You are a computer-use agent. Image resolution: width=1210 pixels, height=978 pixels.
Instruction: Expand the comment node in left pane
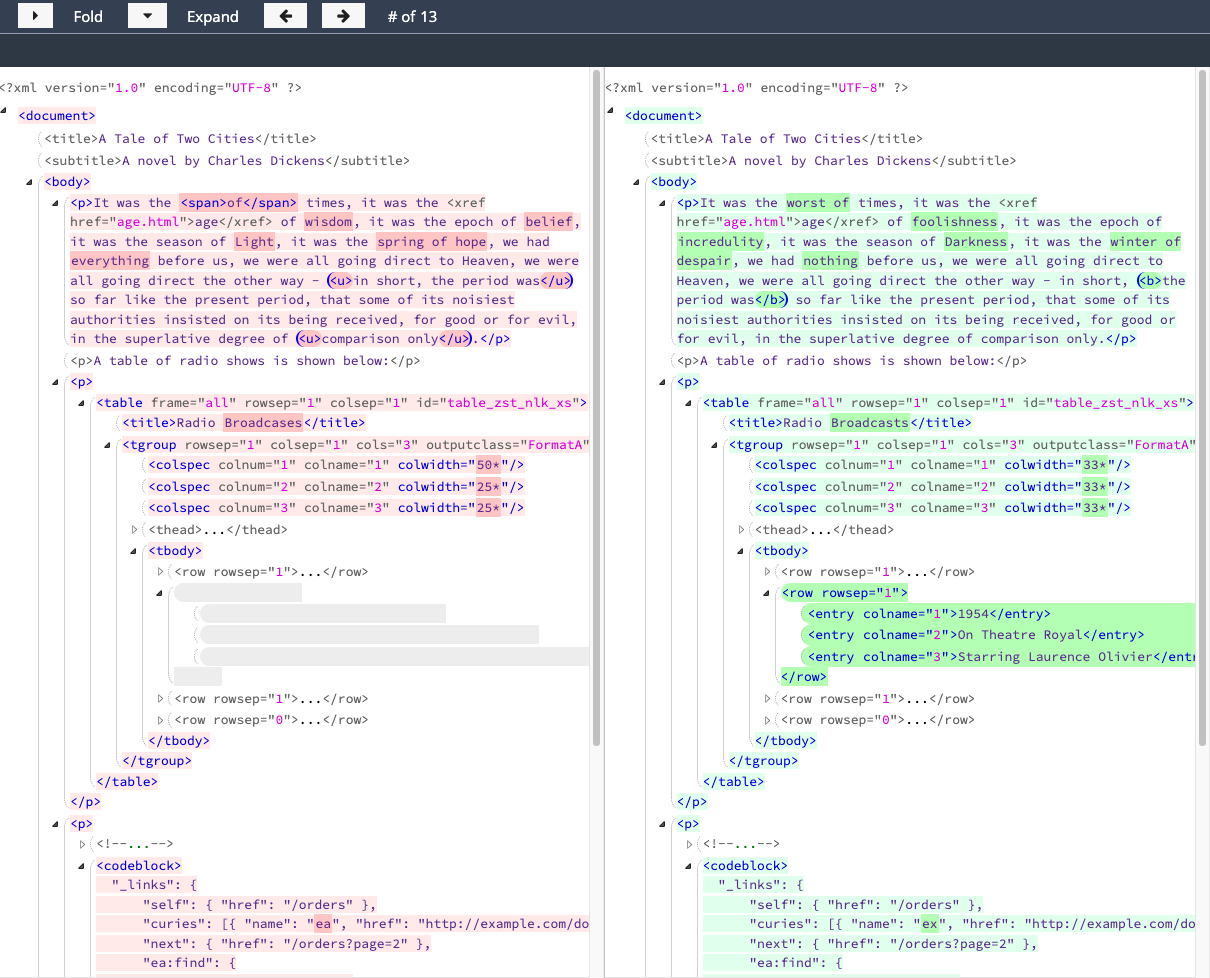pyautogui.click(x=83, y=844)
